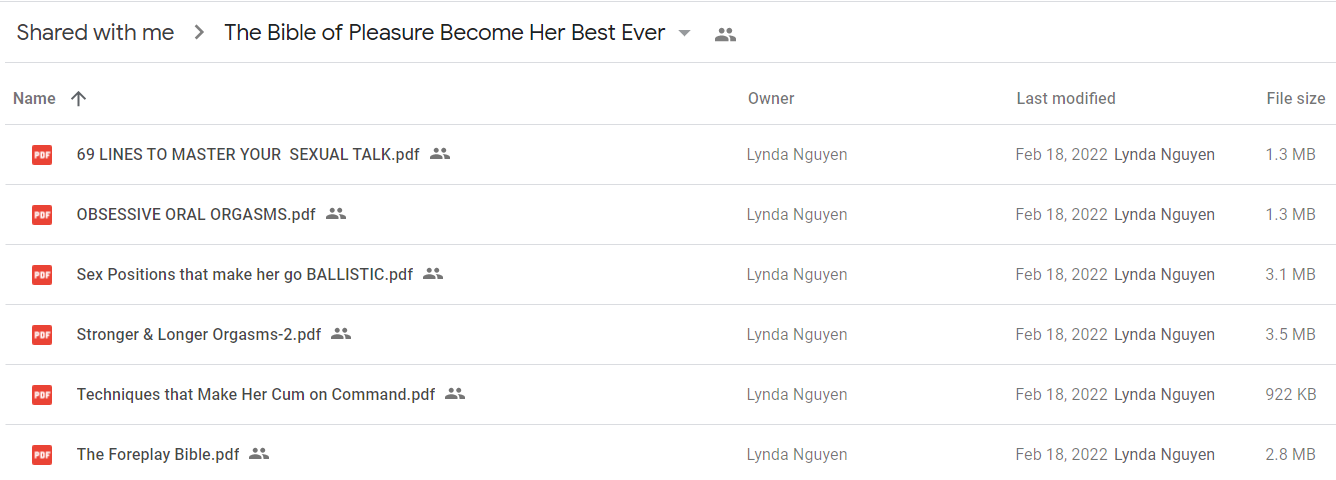This screenshot has width=1336, height=480.
Task: Sort files by Name column header
Action: [34, 98]
